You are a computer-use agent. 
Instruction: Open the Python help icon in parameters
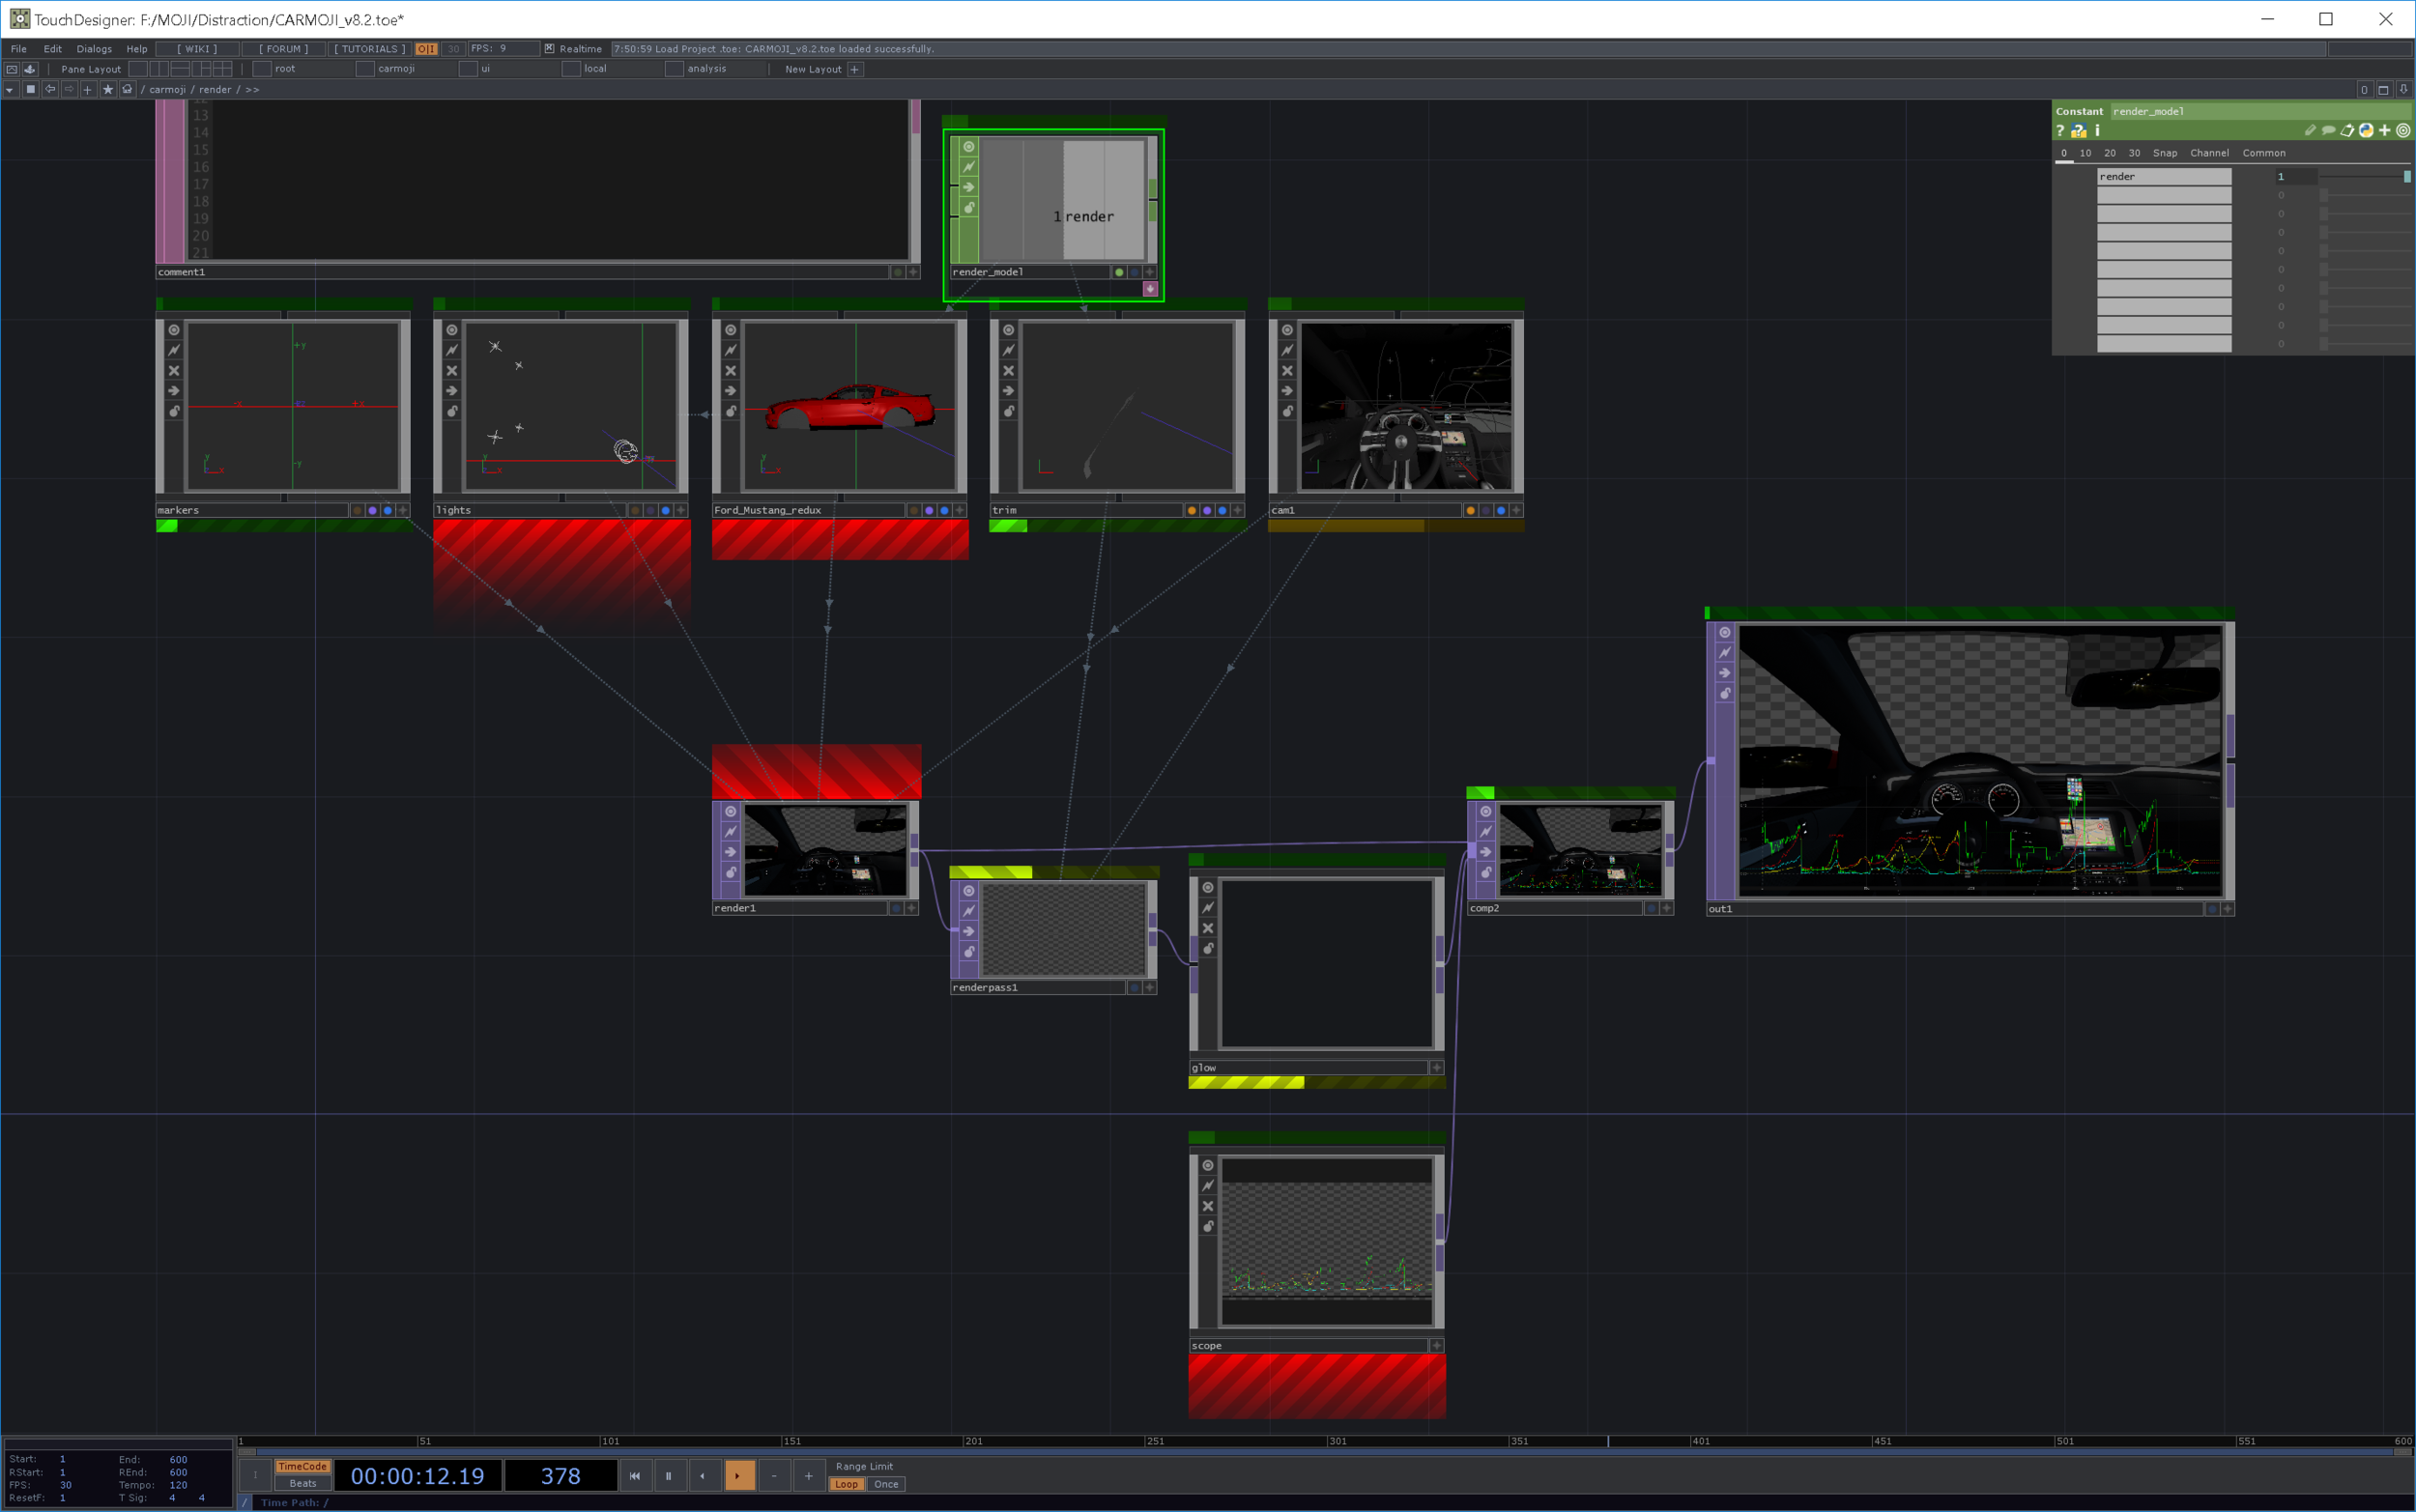pyautogui.click(x=2079, y=131)
